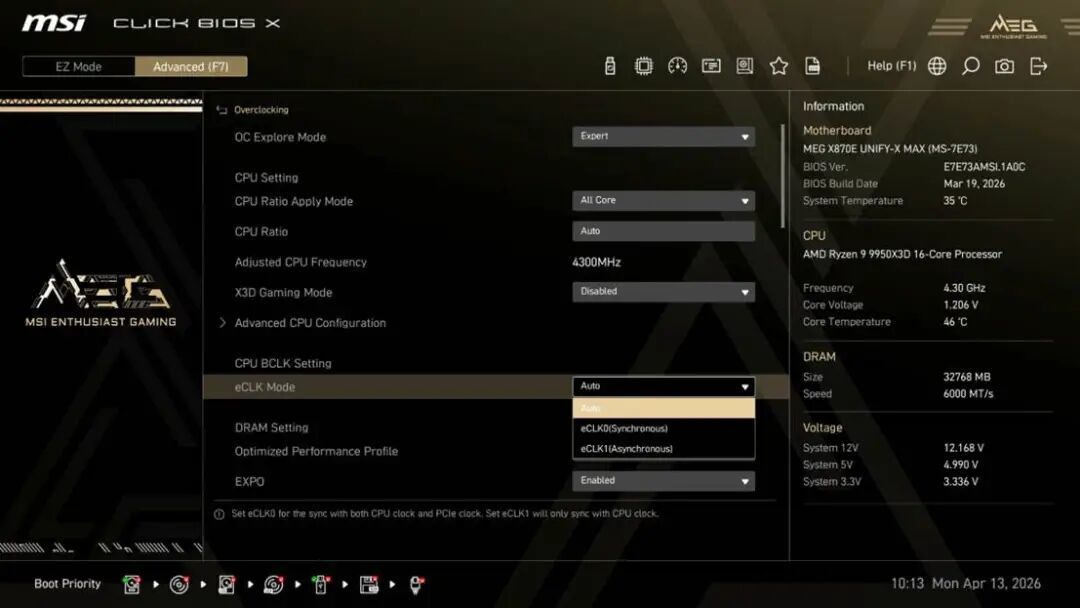Click the settings list scrollbar

click(782, 176)
